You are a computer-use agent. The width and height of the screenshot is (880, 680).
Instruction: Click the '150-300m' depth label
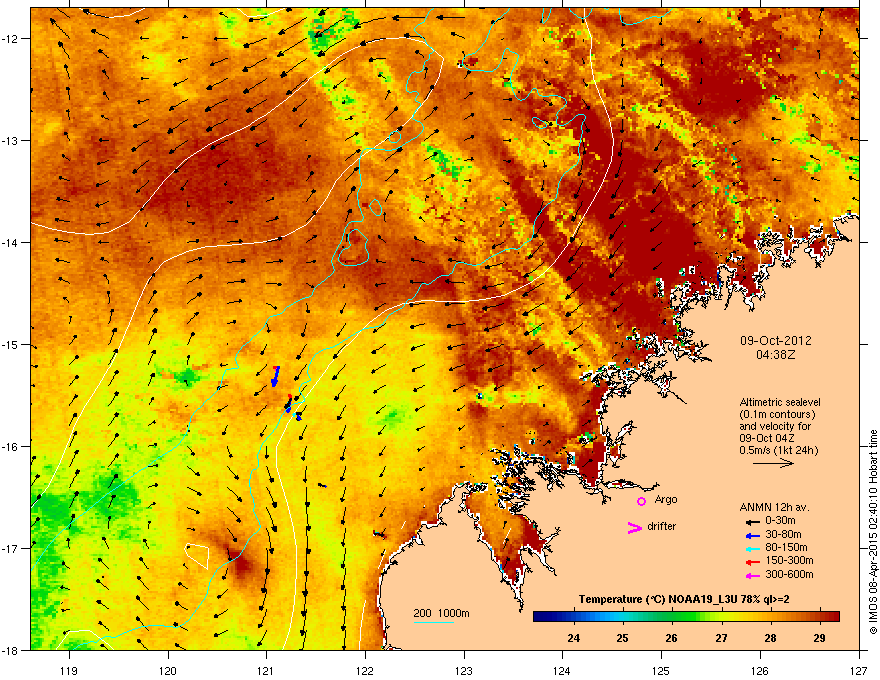tap(789, 560)
